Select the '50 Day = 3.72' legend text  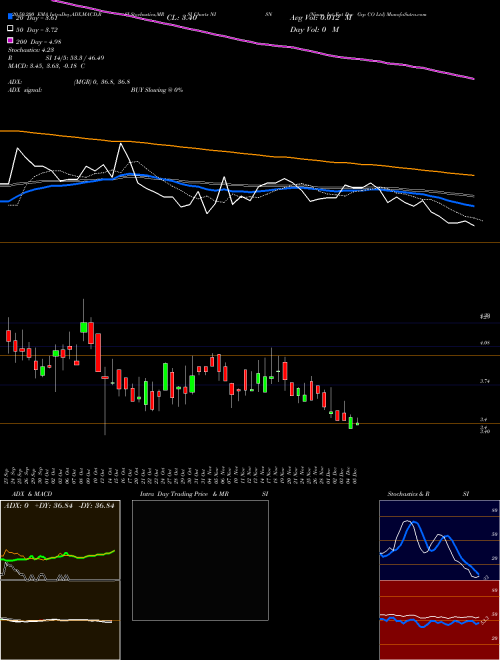(37, 30)
